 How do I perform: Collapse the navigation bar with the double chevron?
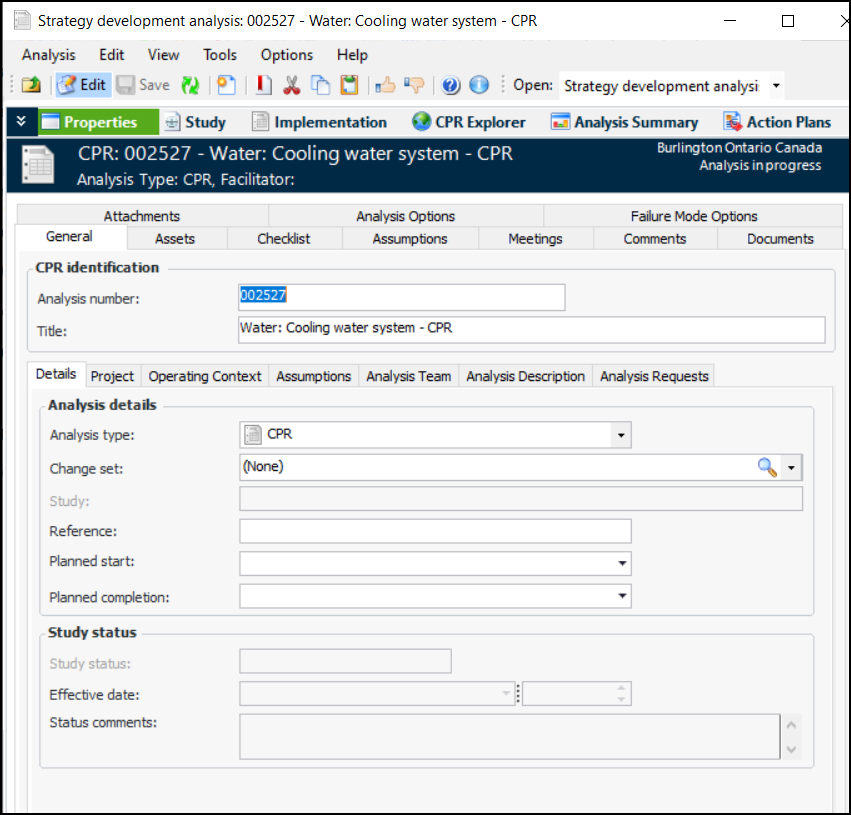click(21, 122)
